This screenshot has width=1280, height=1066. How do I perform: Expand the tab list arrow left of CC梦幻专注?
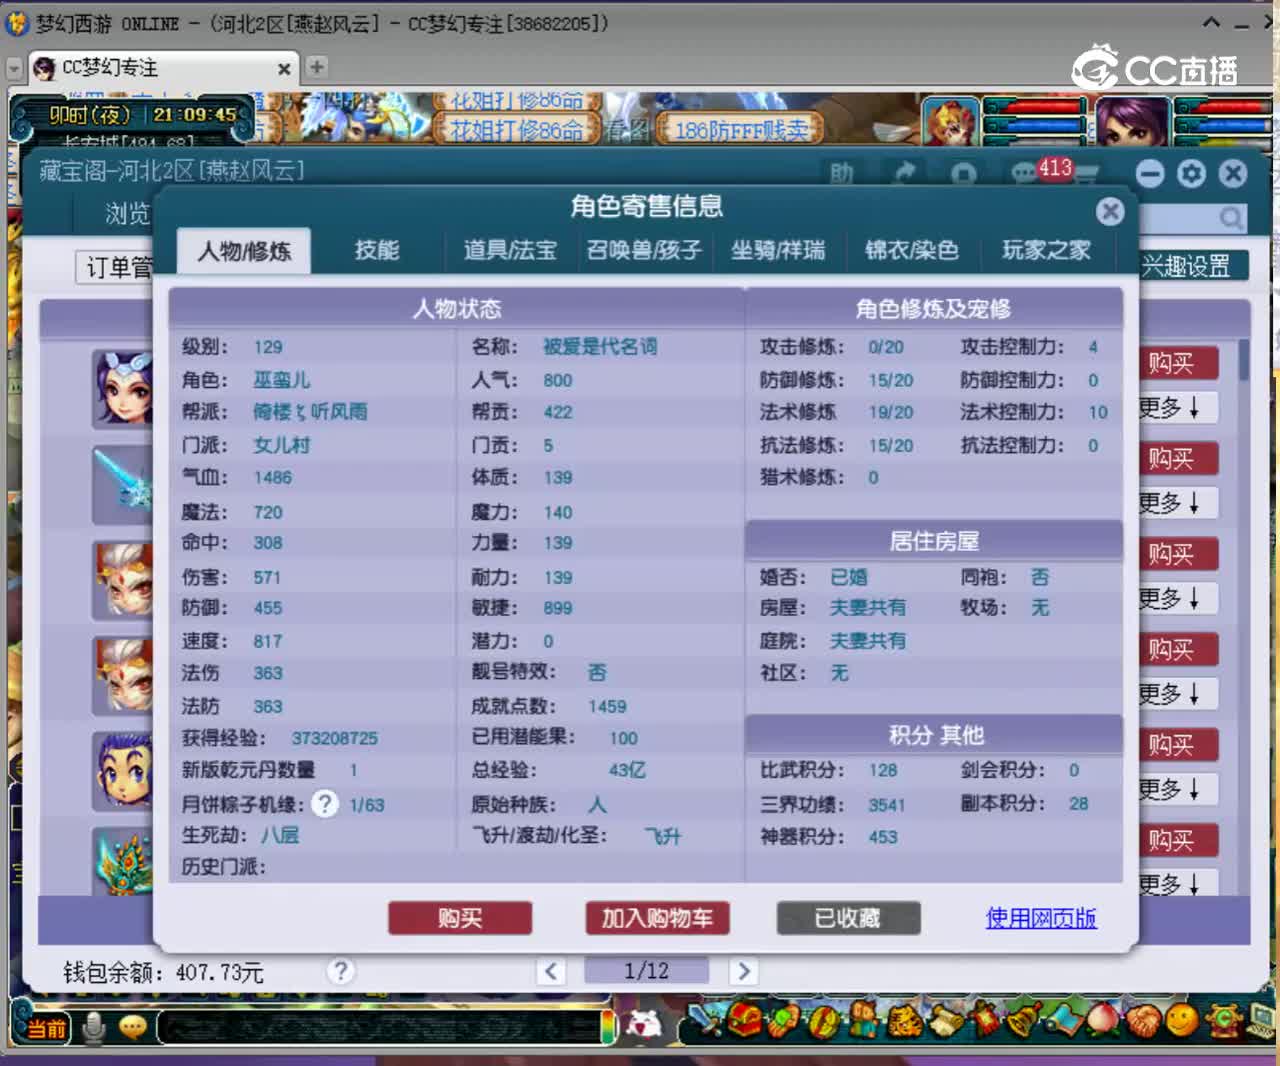tap(14, 69)
